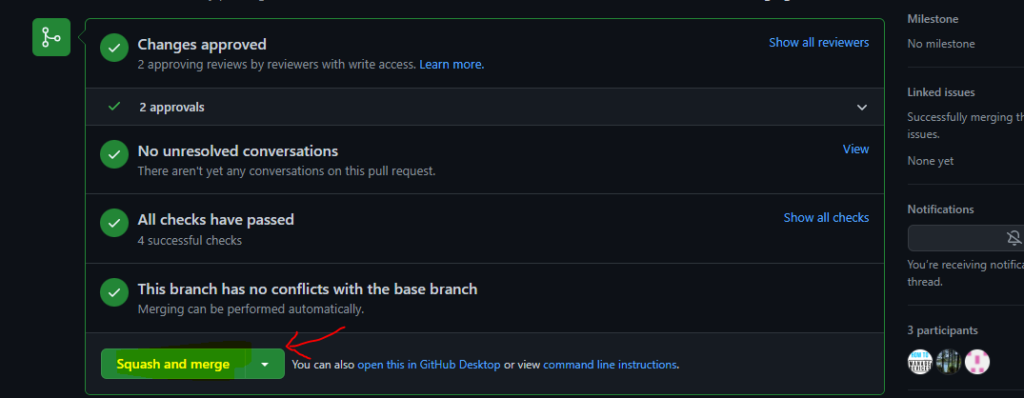This screenshot has height=398, width=1024.
Task: Click the no conflicts with base branch heading
Action: [307, 289]
